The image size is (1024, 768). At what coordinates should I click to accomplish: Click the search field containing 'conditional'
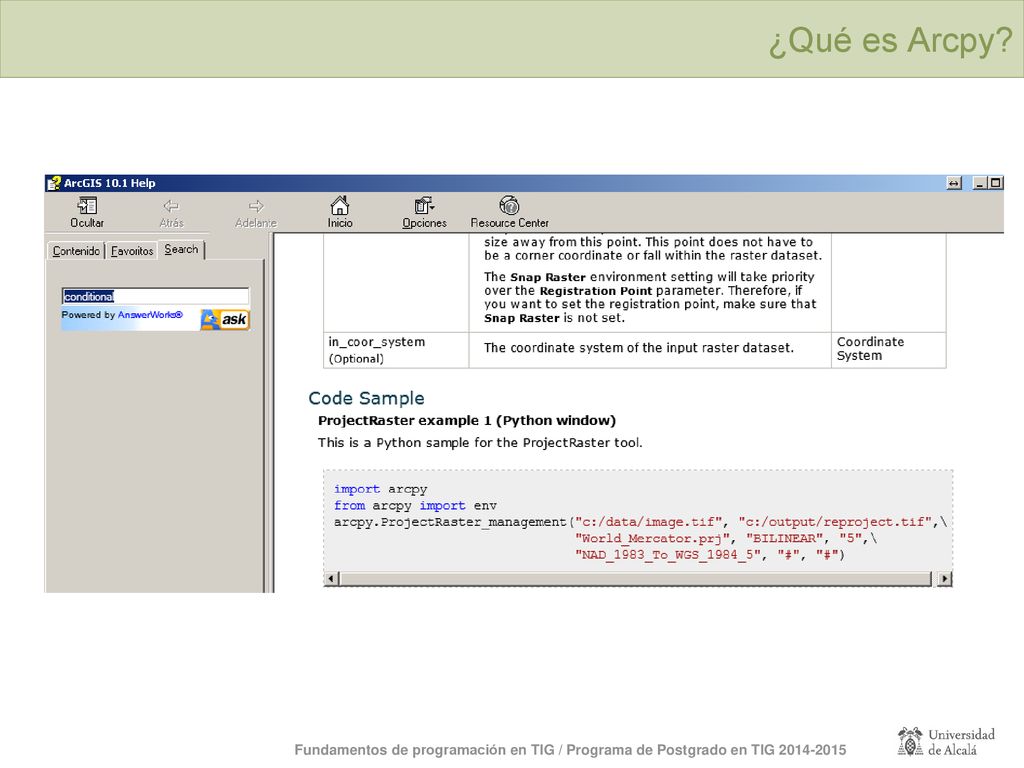pos(155,296)
